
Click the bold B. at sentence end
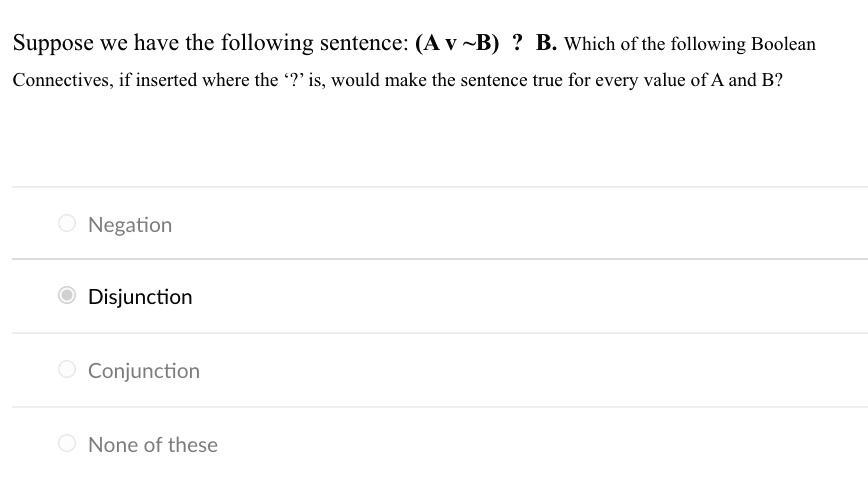click(x=546, y=42)
